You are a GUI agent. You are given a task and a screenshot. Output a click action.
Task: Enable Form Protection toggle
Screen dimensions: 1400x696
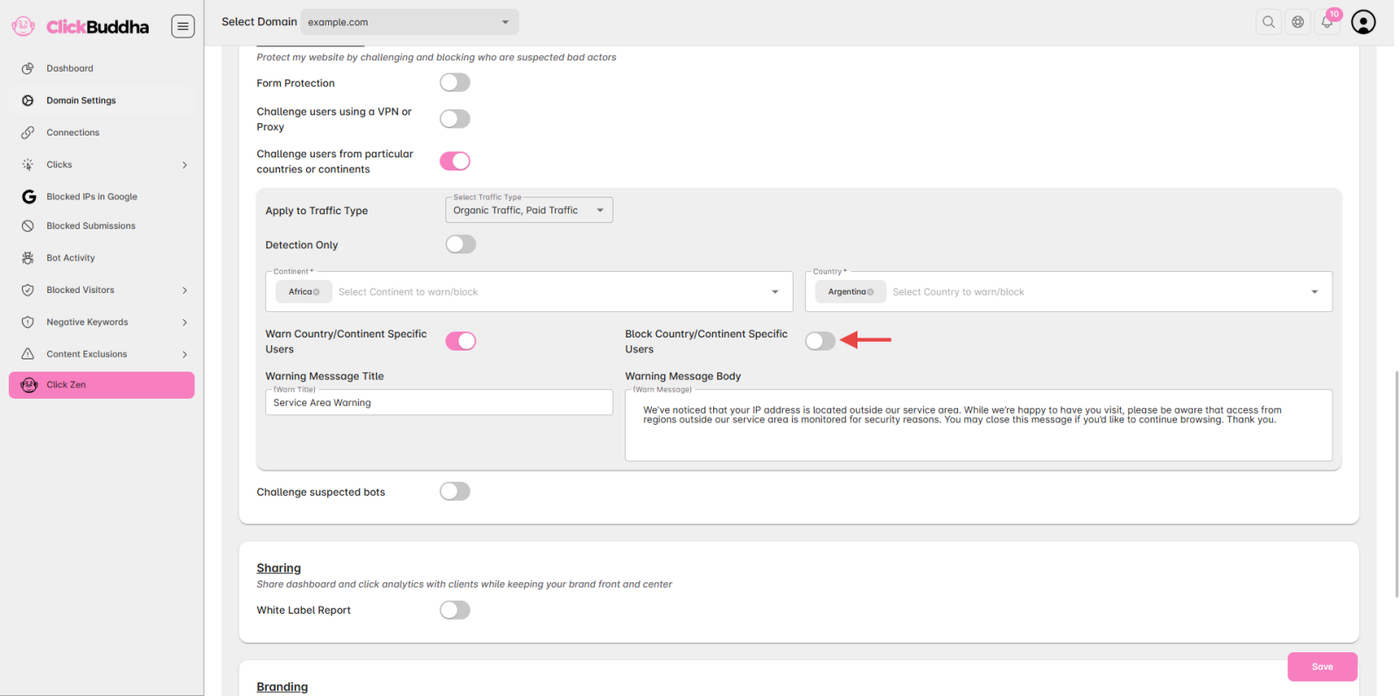[x=455, y=83]
